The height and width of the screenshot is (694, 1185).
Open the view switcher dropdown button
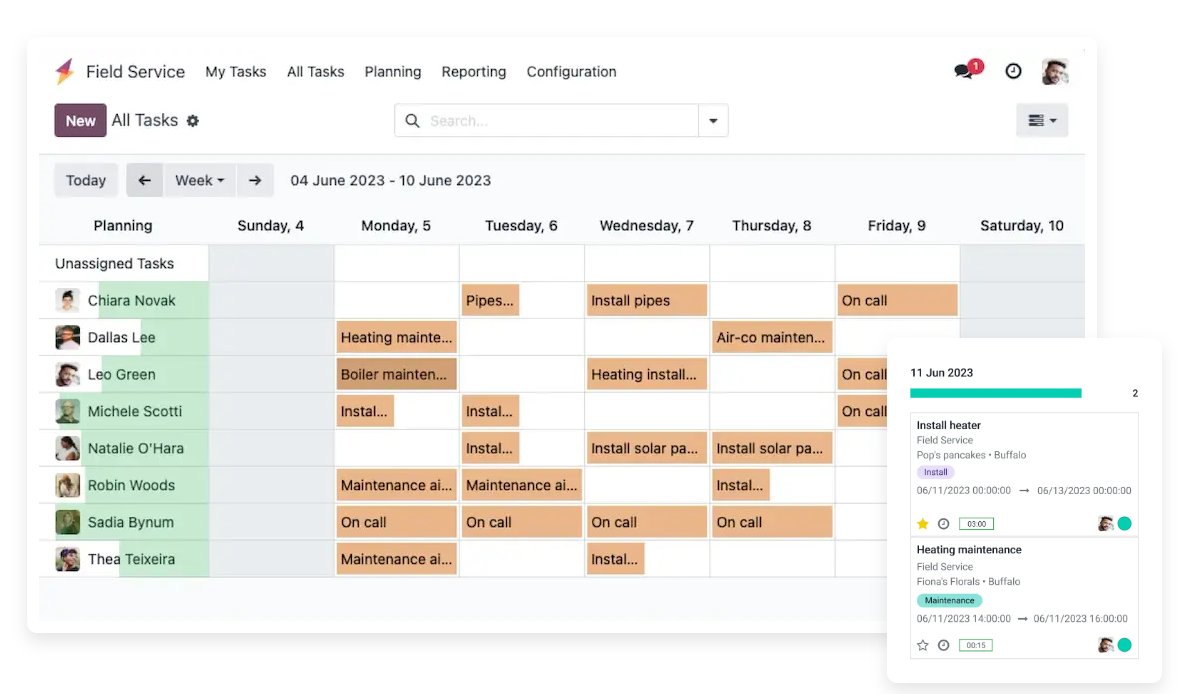pos(1042,120)
